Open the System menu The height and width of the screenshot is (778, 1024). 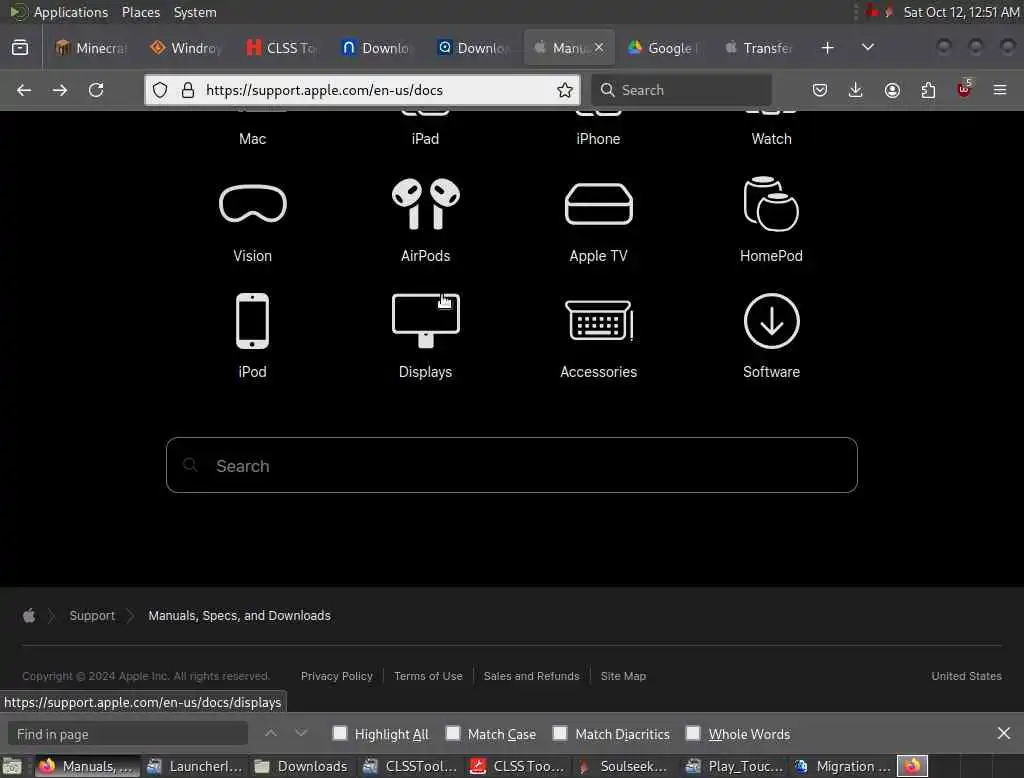point(195,12)
